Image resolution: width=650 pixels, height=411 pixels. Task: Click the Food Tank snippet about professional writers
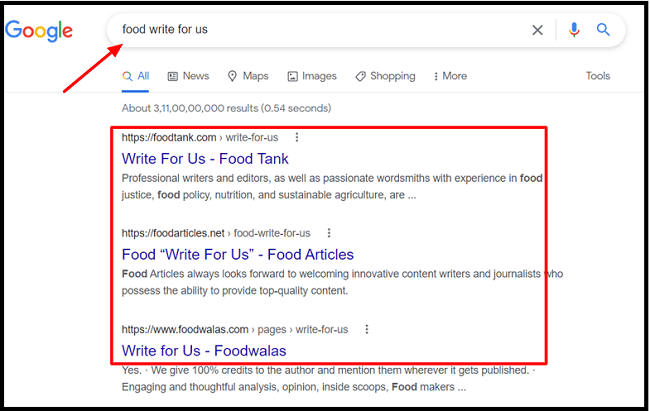tap(332, 187)
